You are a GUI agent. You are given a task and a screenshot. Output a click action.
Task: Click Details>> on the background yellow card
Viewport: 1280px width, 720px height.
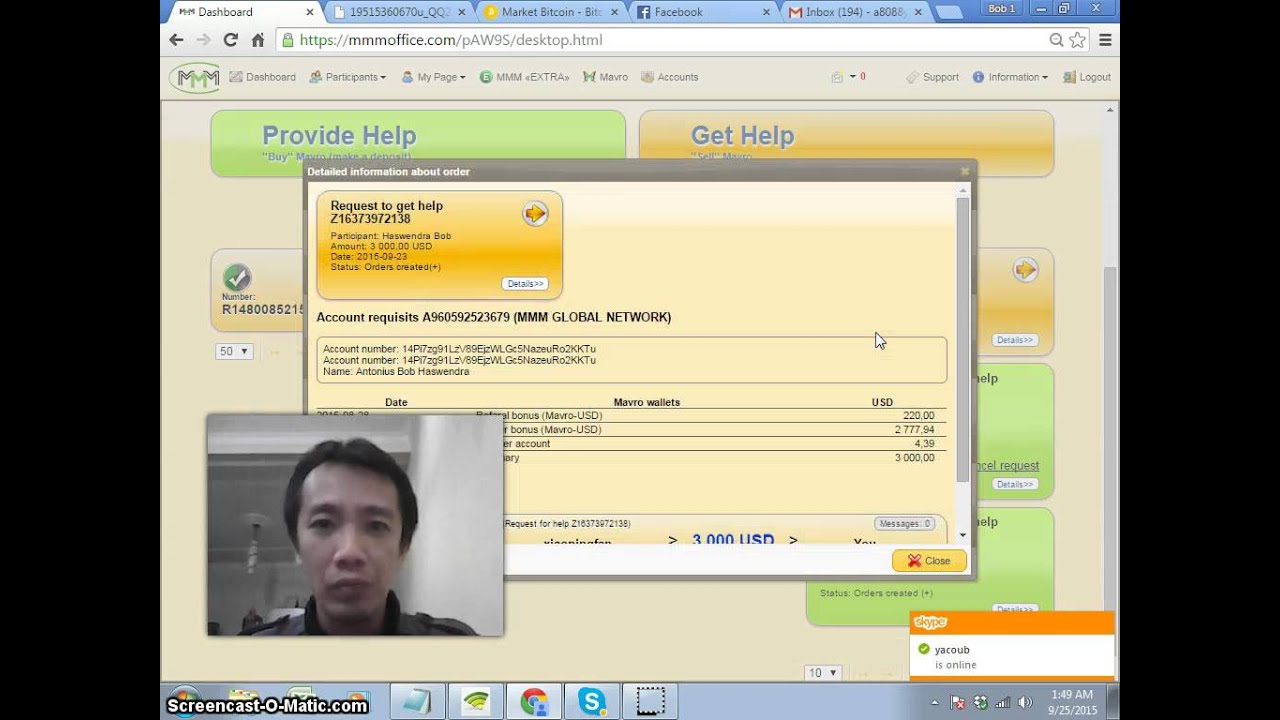coord(1014,340)
